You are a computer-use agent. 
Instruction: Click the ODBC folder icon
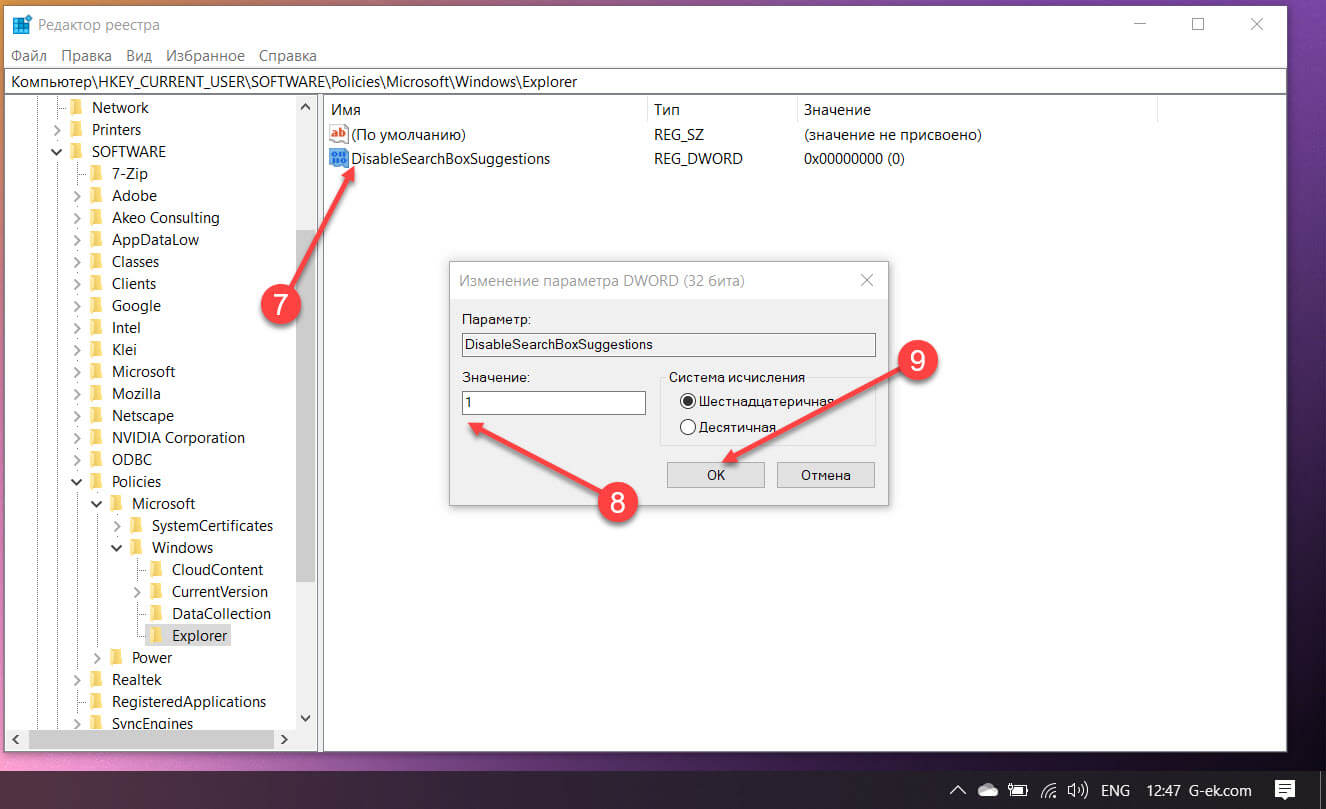[97, 460]
